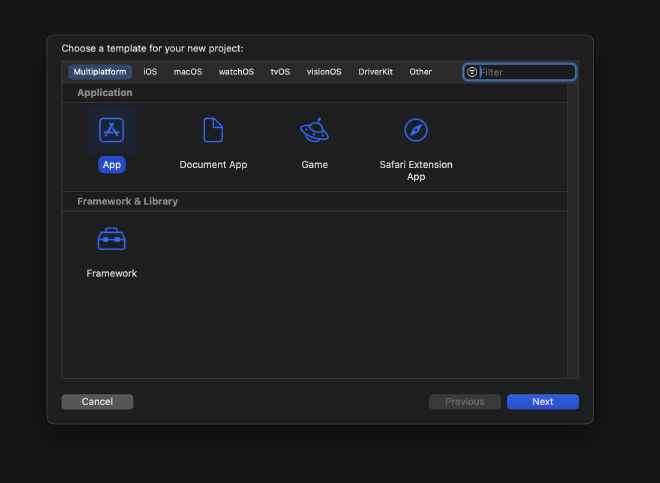660x483 pixels.
Task: Pick the Safari Extension App compass icon
Action: click(416, 130)
